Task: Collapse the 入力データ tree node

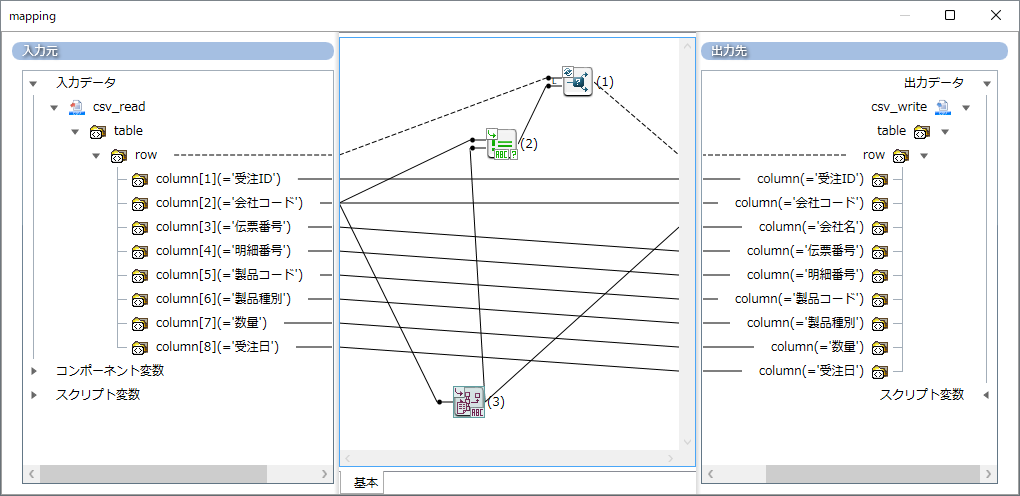Action: pyautogui.click(x=34, y=83)
